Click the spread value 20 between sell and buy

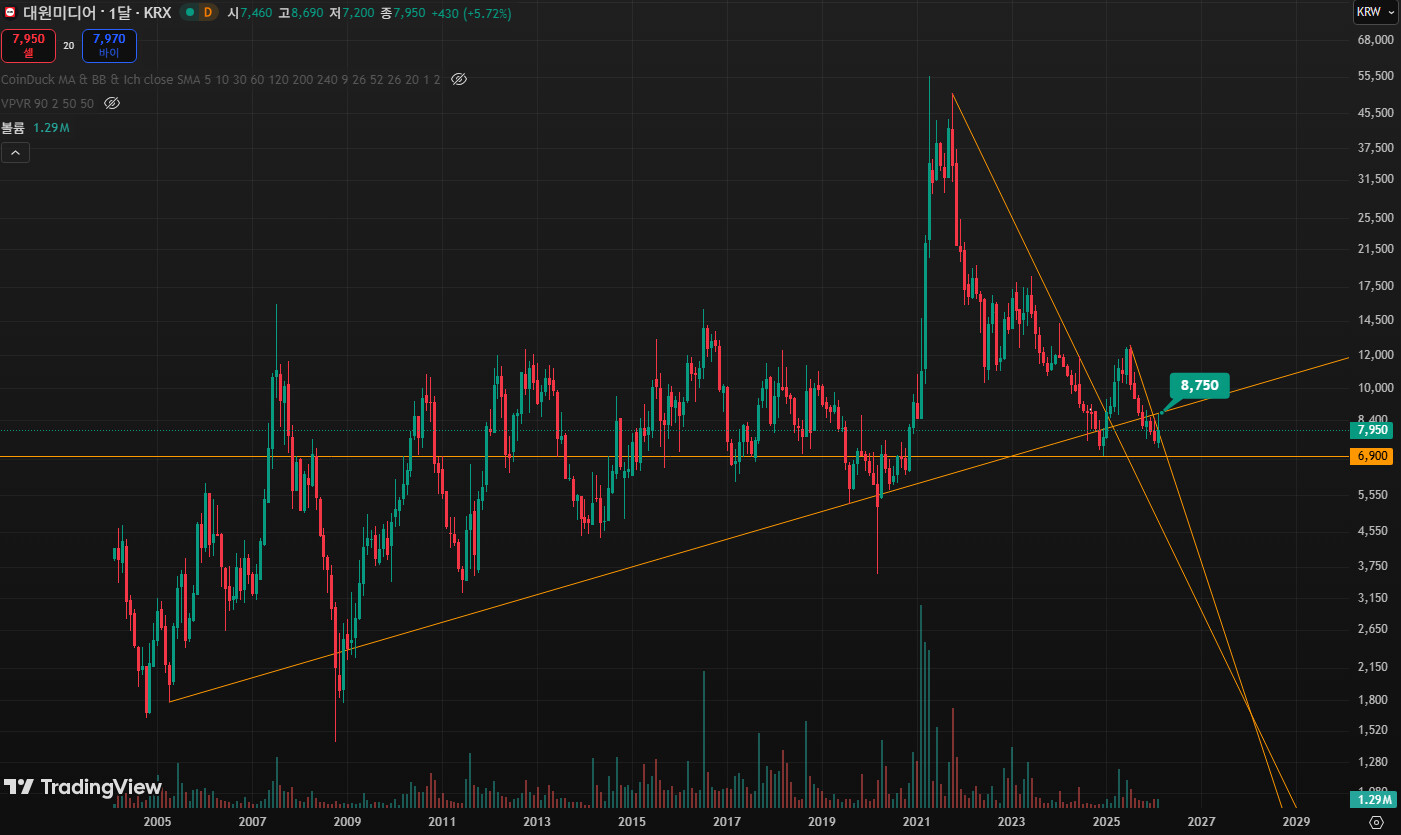coord(69,46)
